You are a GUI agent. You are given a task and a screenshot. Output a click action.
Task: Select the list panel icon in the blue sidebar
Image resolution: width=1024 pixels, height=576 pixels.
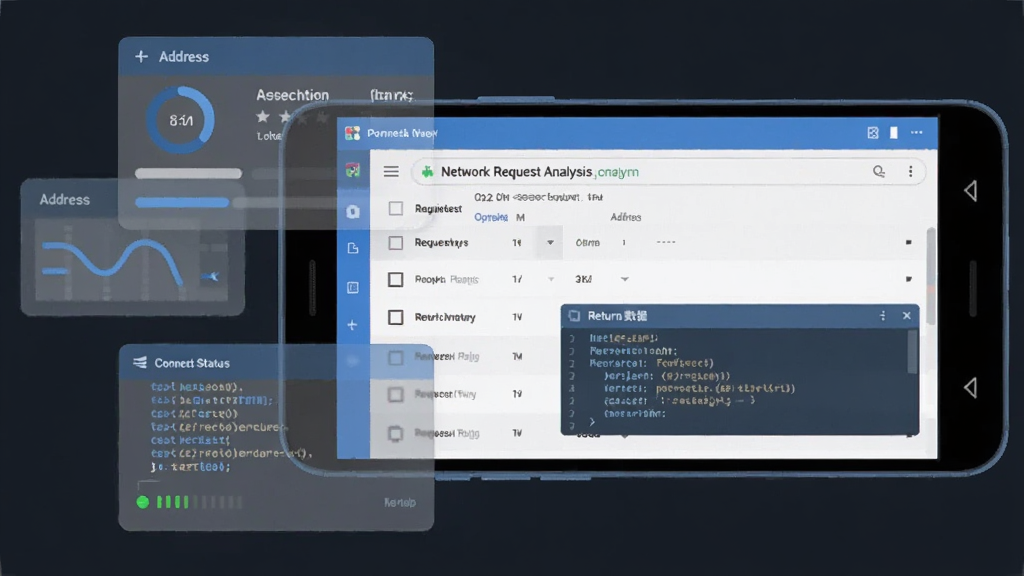(353, 287)
